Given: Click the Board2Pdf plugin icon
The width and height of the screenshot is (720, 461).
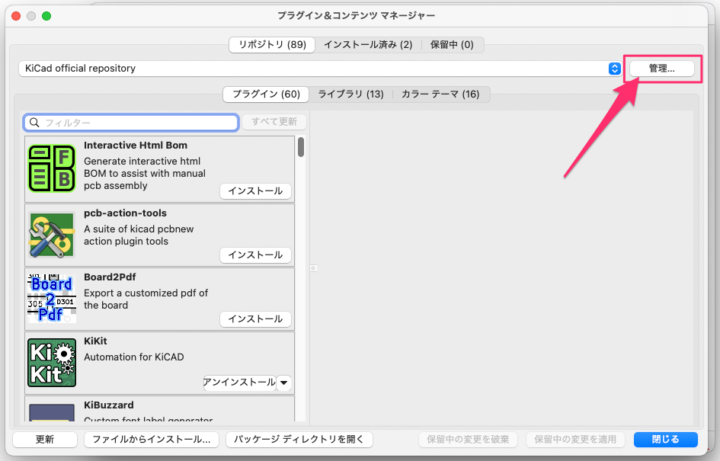Looking at the screenshot, I should pos(52,298).
